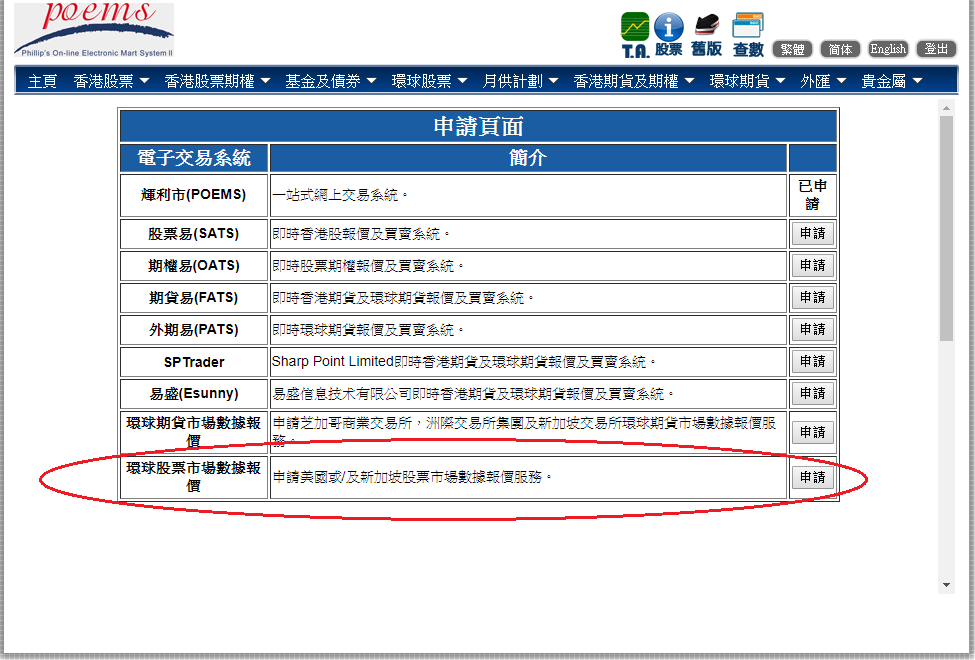This screenshot has height=660, width=975.
Task: Apply for SPTrader with 申請 button
Action: click(x=812, y=361)
